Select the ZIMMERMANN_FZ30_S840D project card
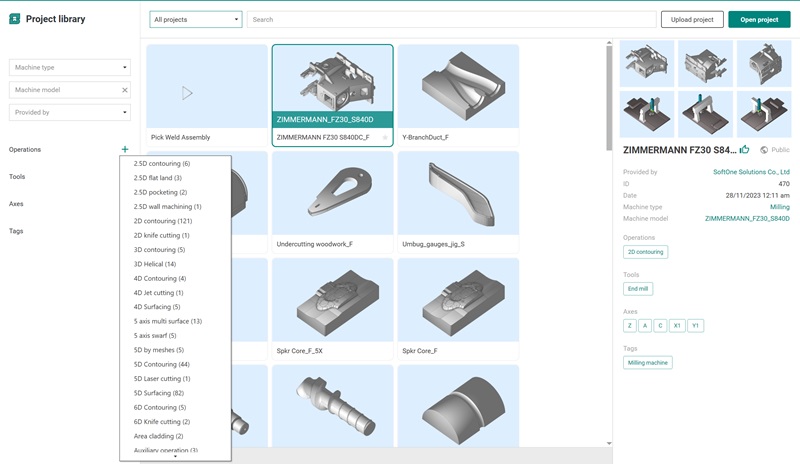Image resolution: width=800 pixels, height=464 pixels. 333,95
